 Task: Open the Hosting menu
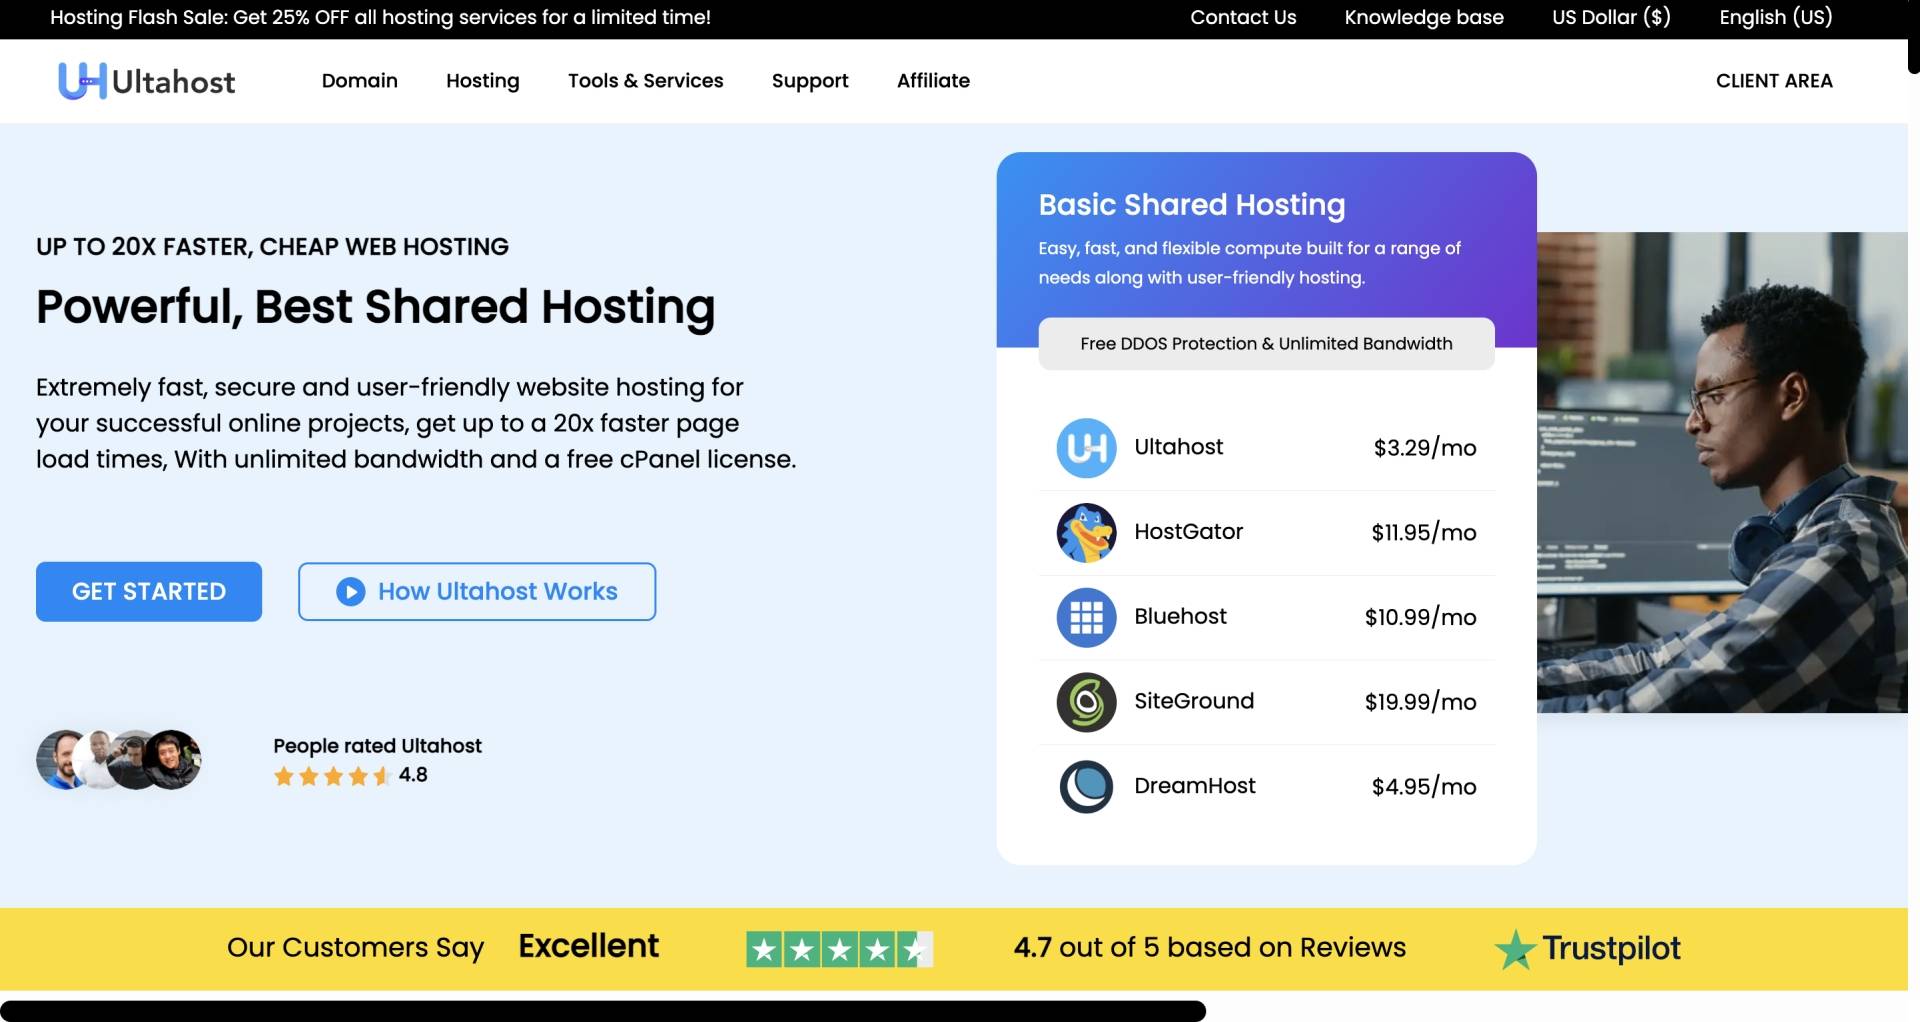(x=482, y=81)
